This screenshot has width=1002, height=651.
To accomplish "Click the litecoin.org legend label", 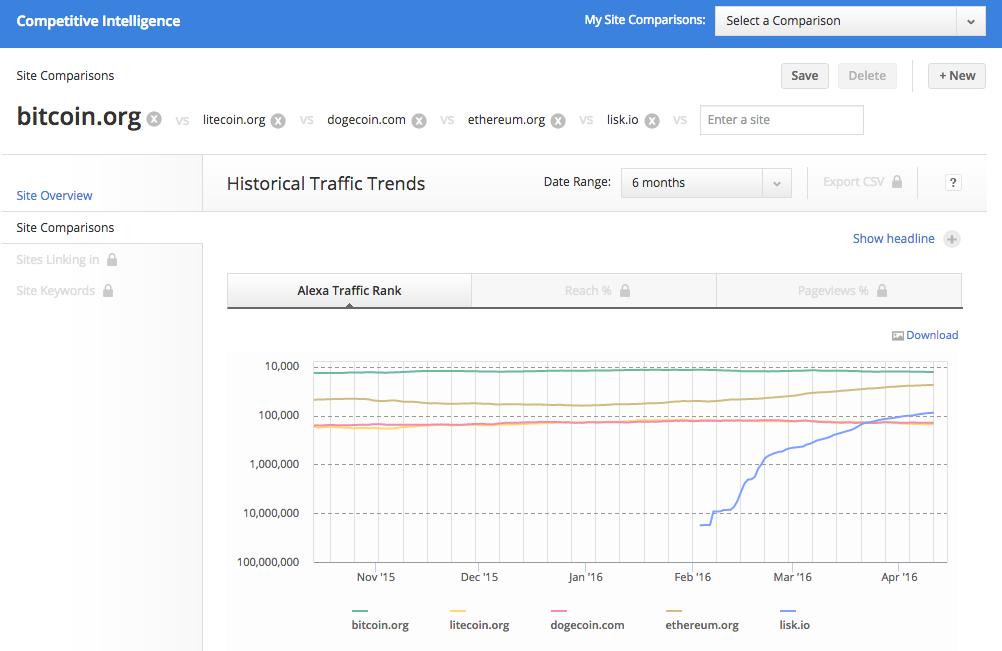I will click(x=479, y=625).
